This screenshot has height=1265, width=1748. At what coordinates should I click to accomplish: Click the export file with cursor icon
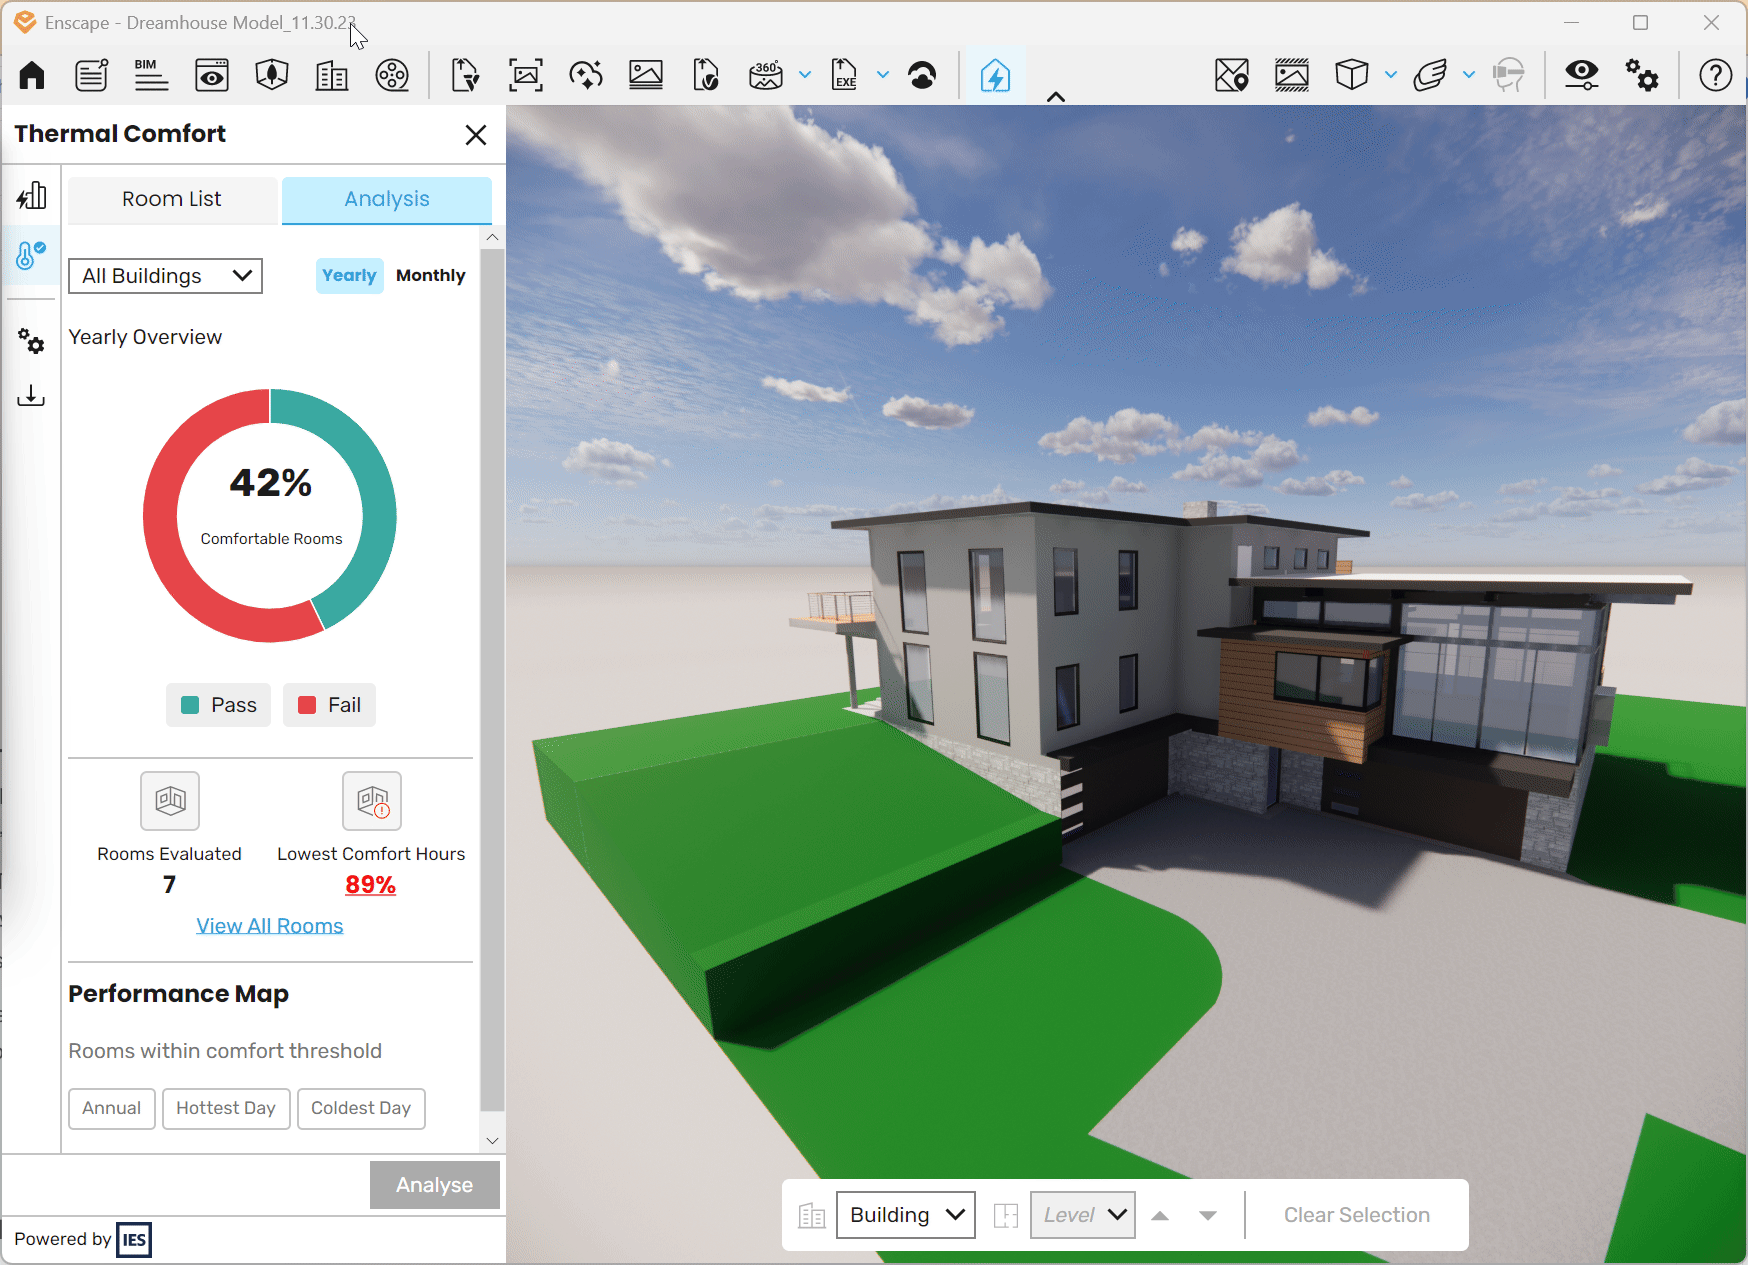click(465, 75)
